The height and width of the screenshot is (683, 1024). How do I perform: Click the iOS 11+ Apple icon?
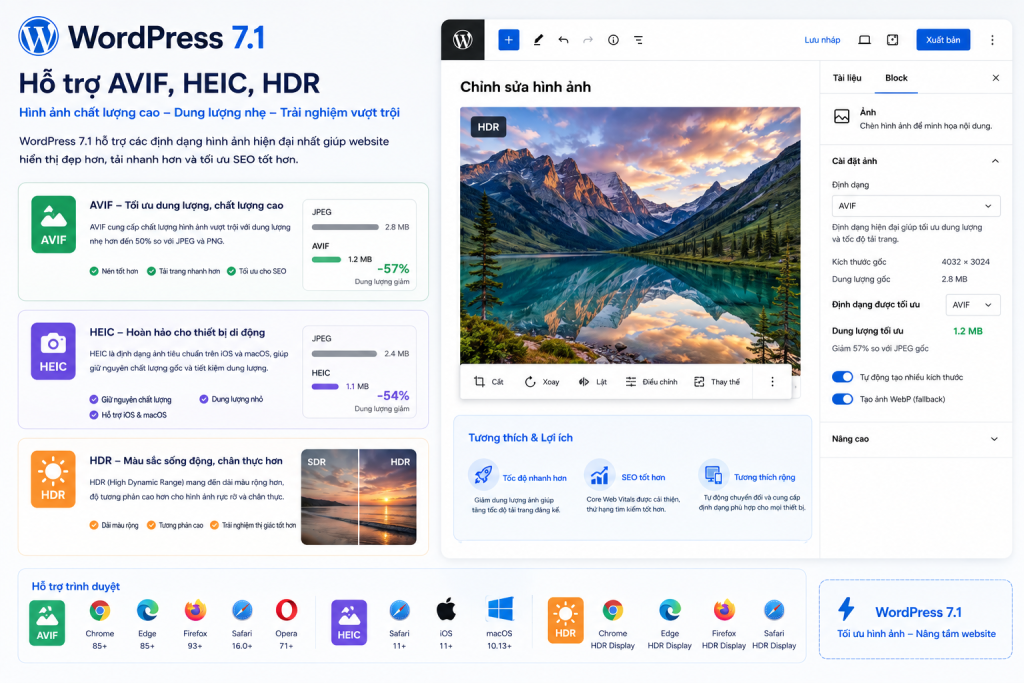click(446, 611)
